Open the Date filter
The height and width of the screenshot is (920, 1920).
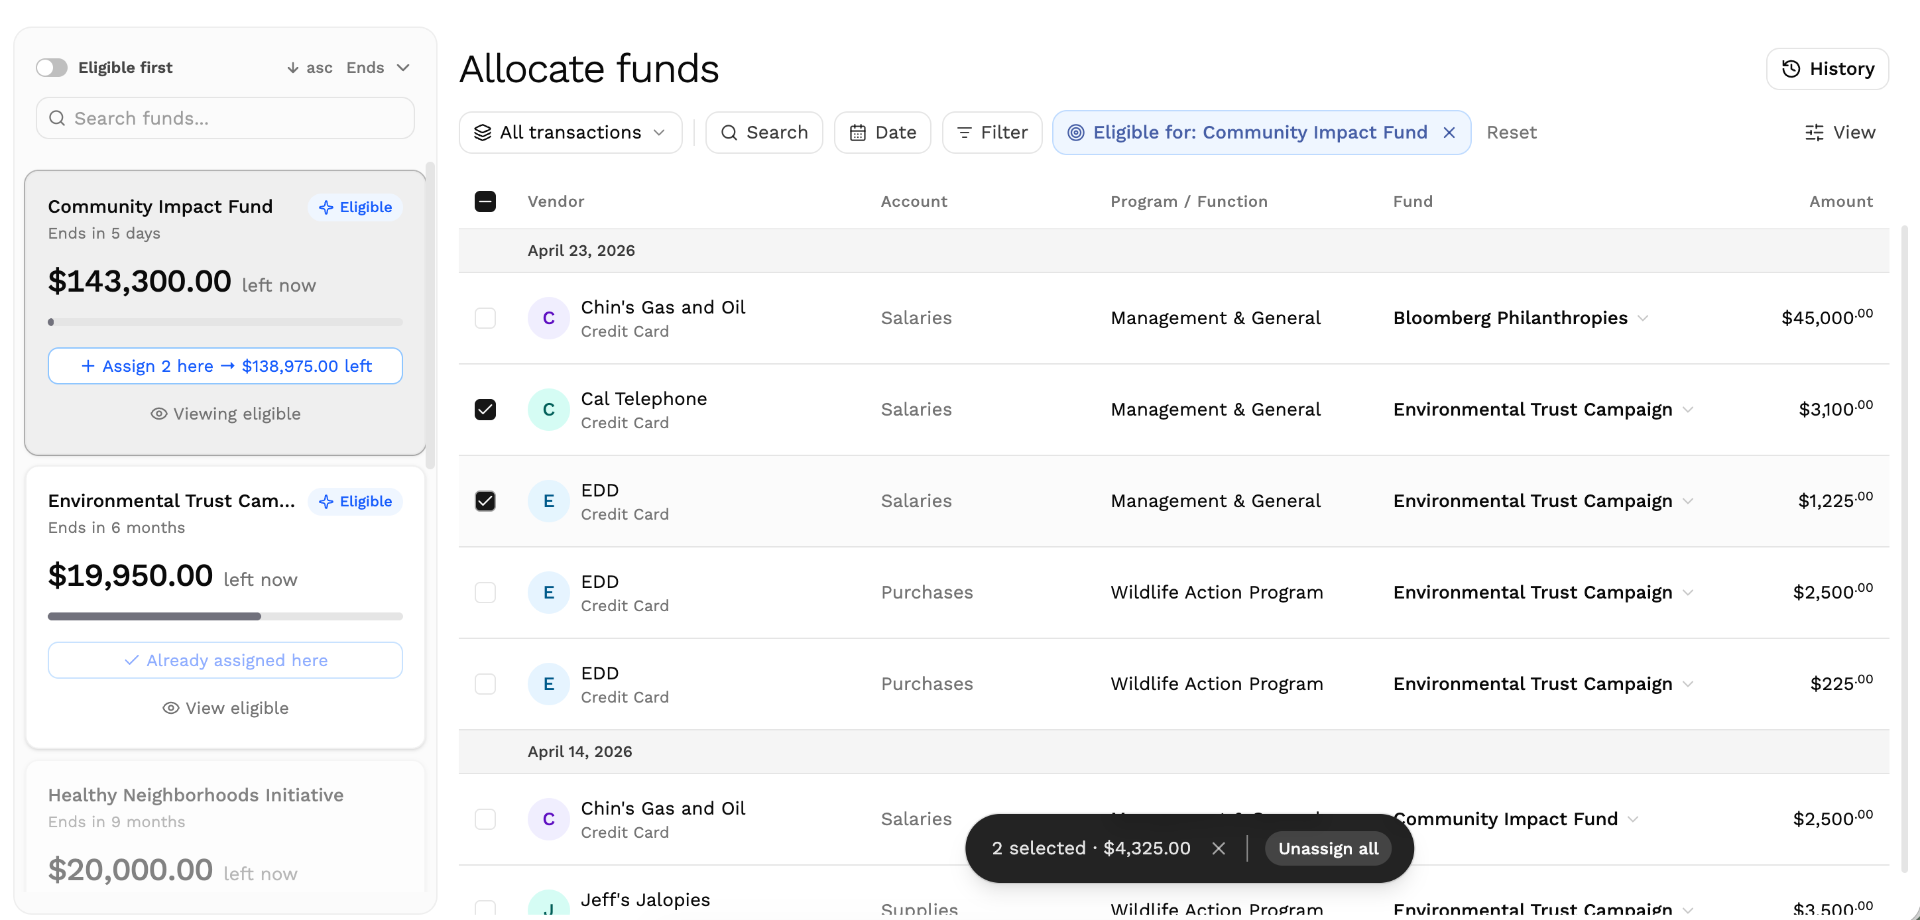882,132
